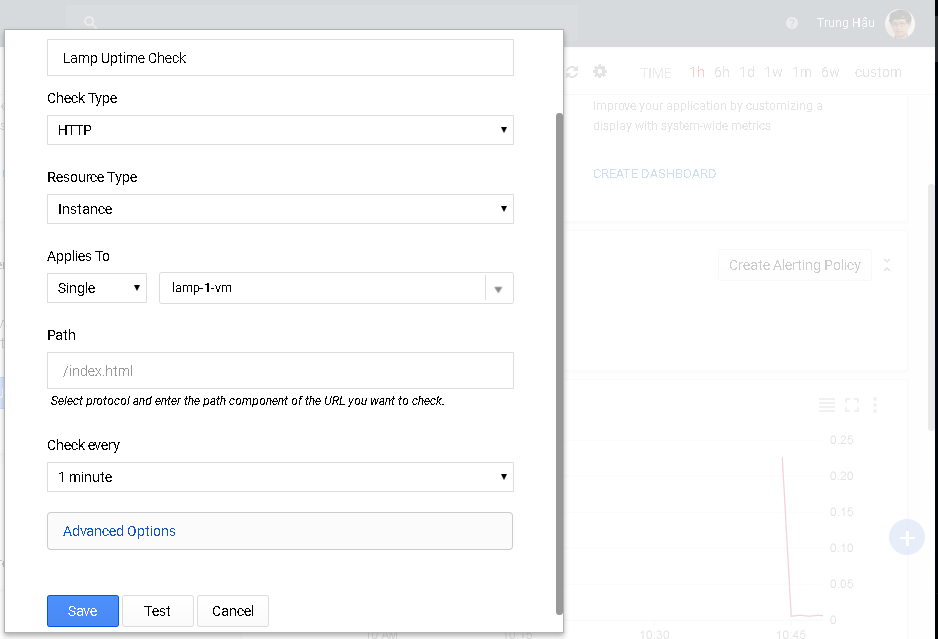Open the dashboard settings gear icon

[x=599, y=72]
